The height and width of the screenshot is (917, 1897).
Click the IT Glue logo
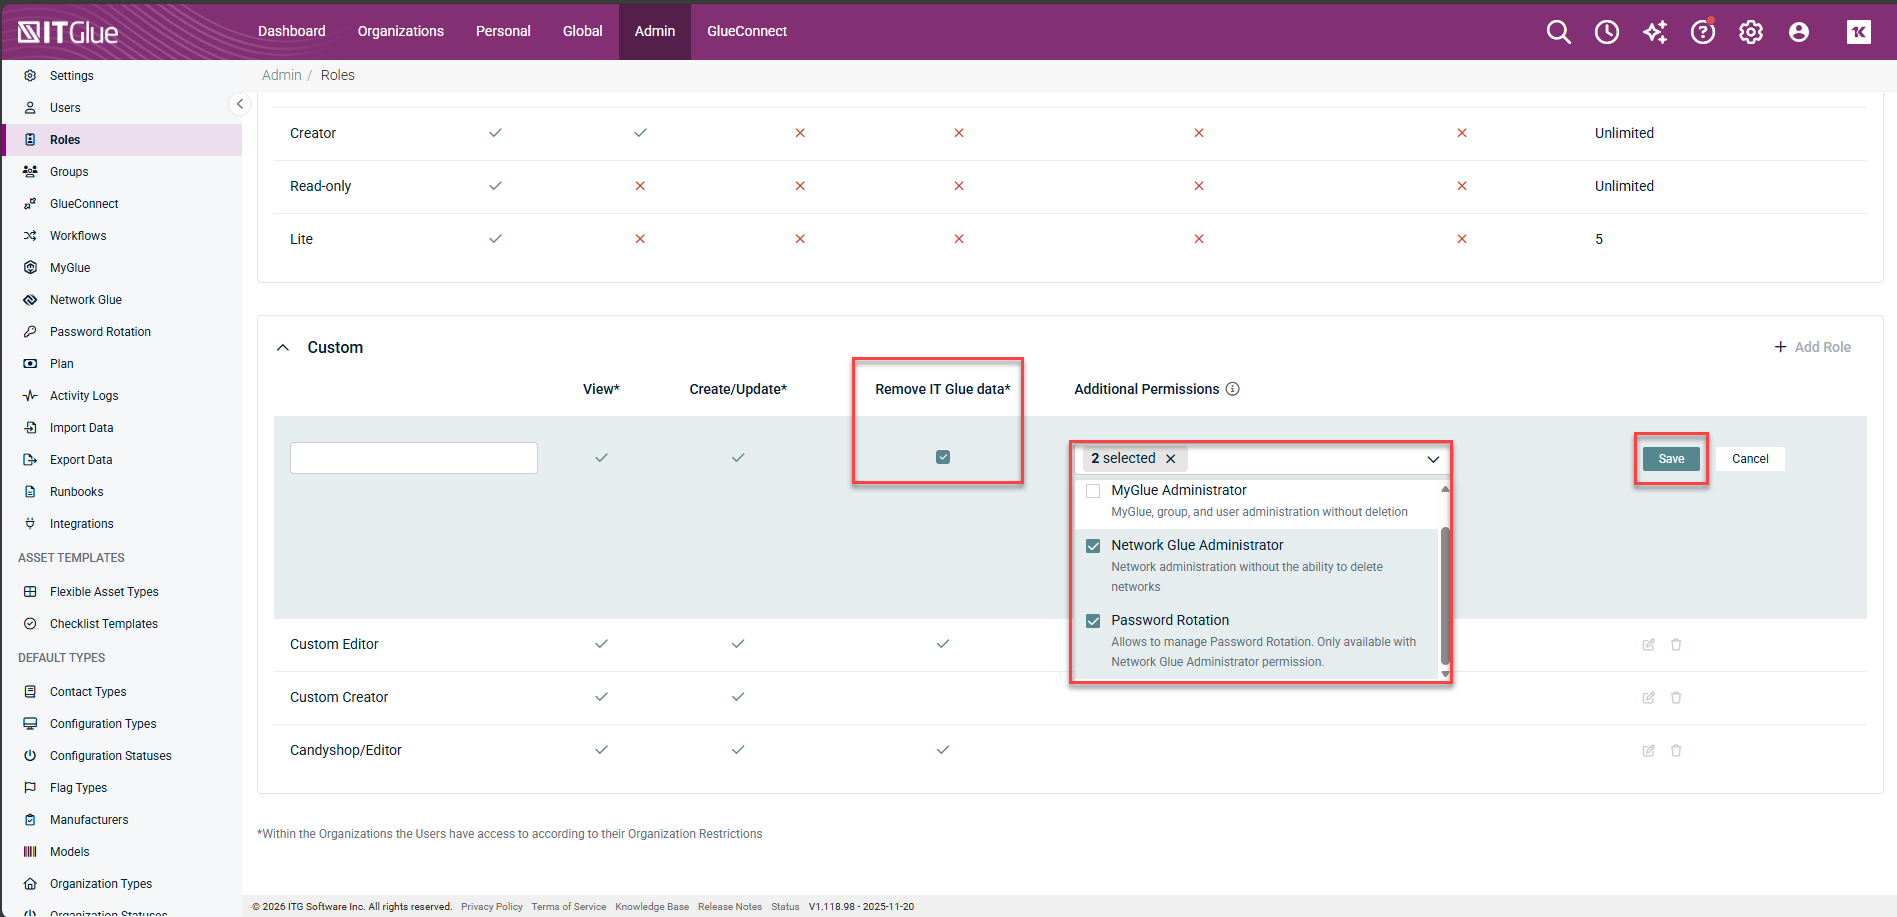68,32
